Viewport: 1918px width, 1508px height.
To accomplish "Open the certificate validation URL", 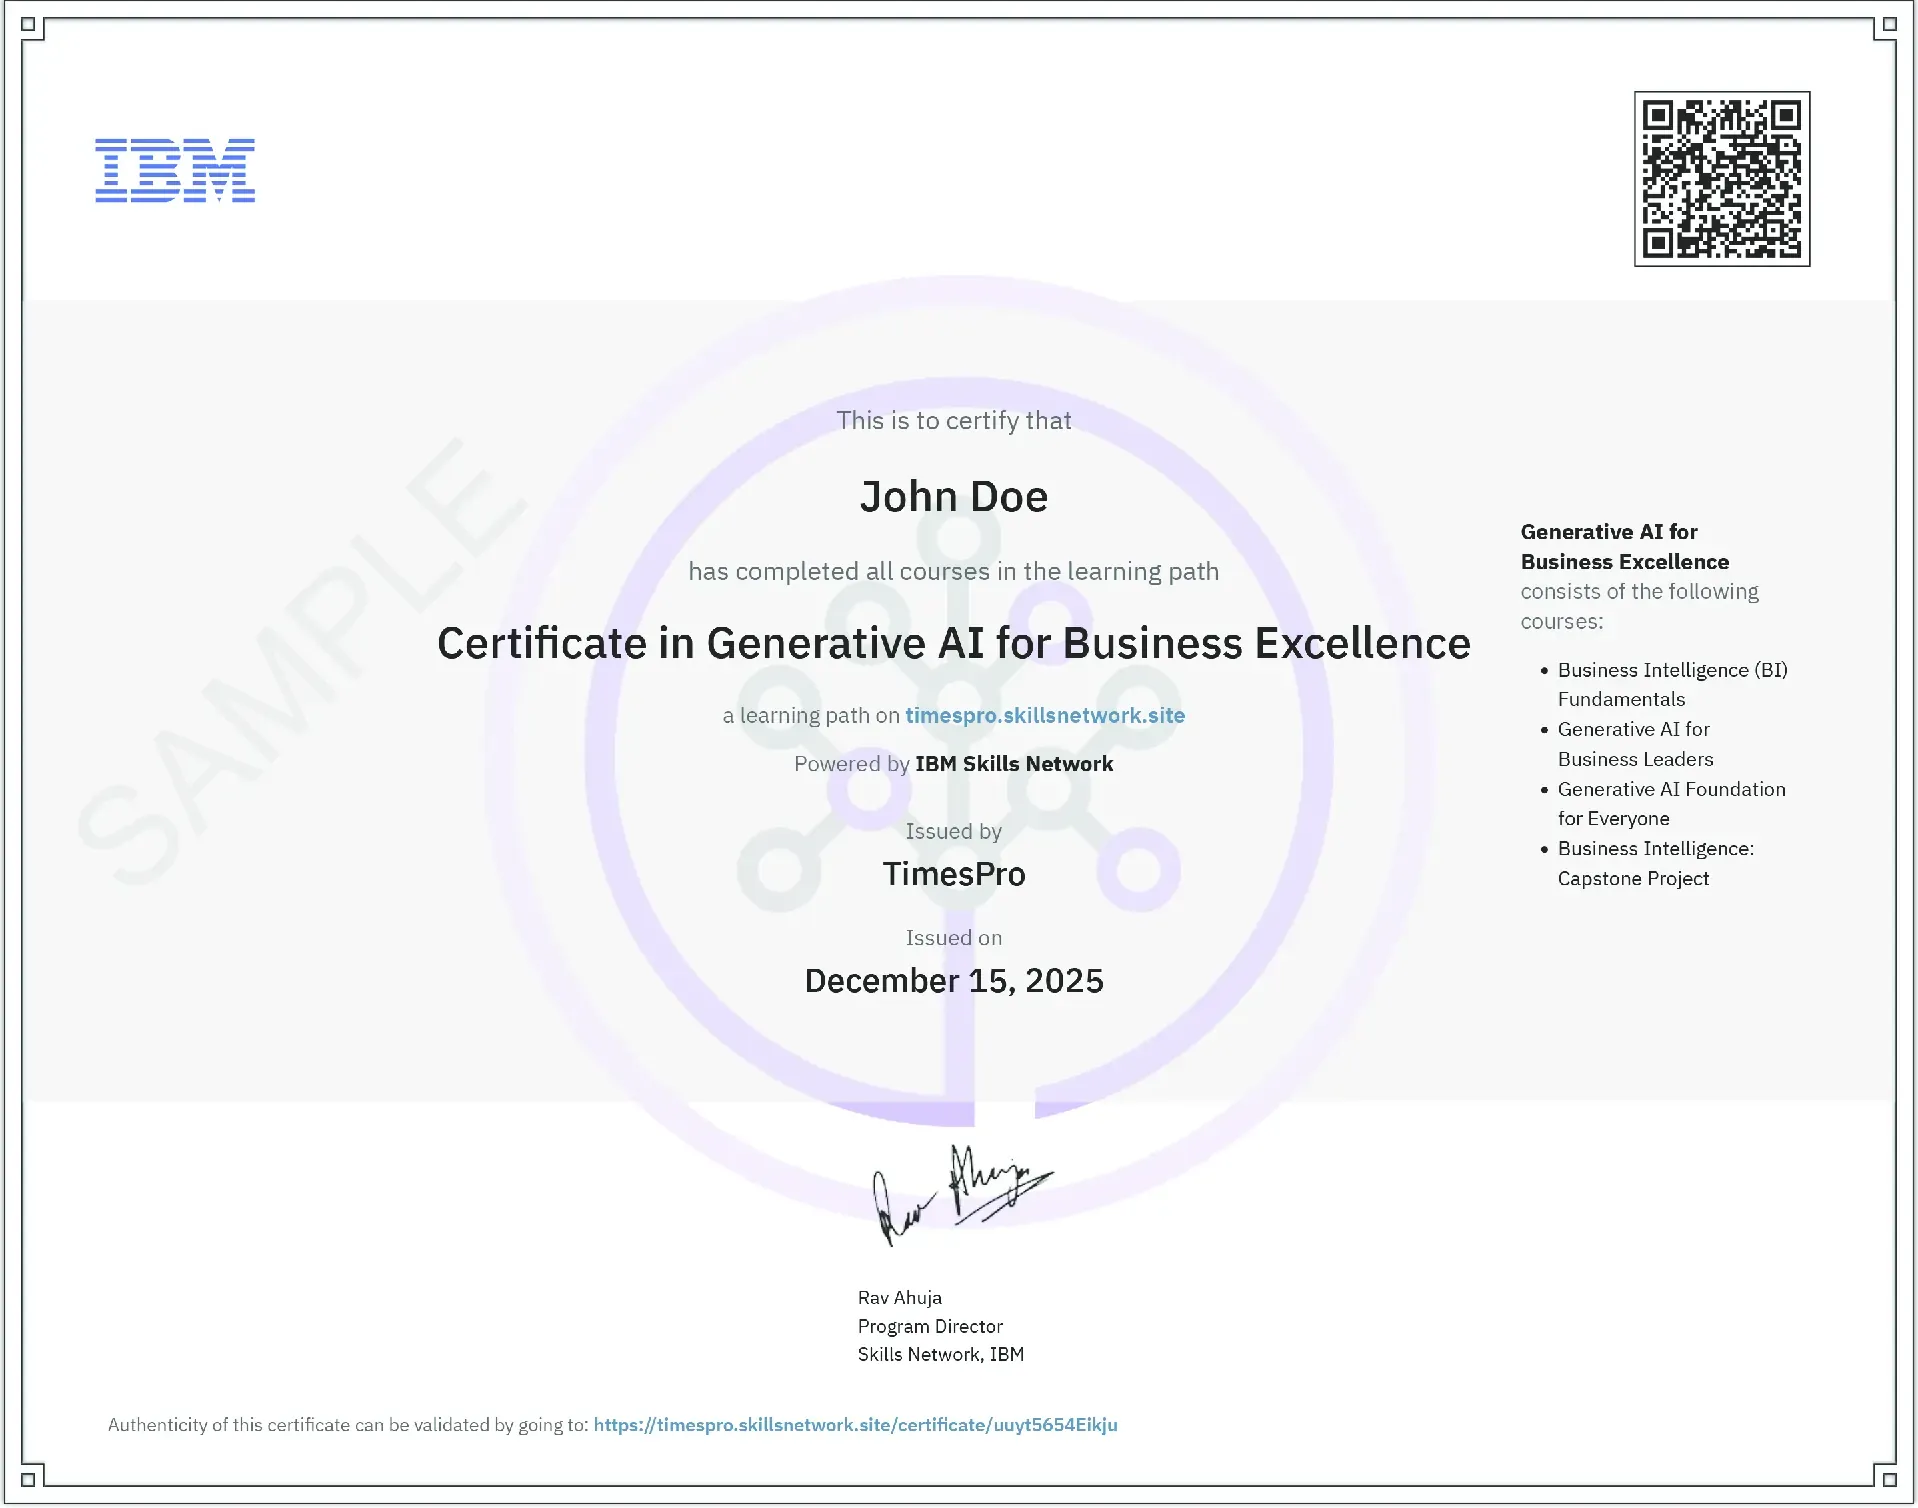I will (855, 1425).
